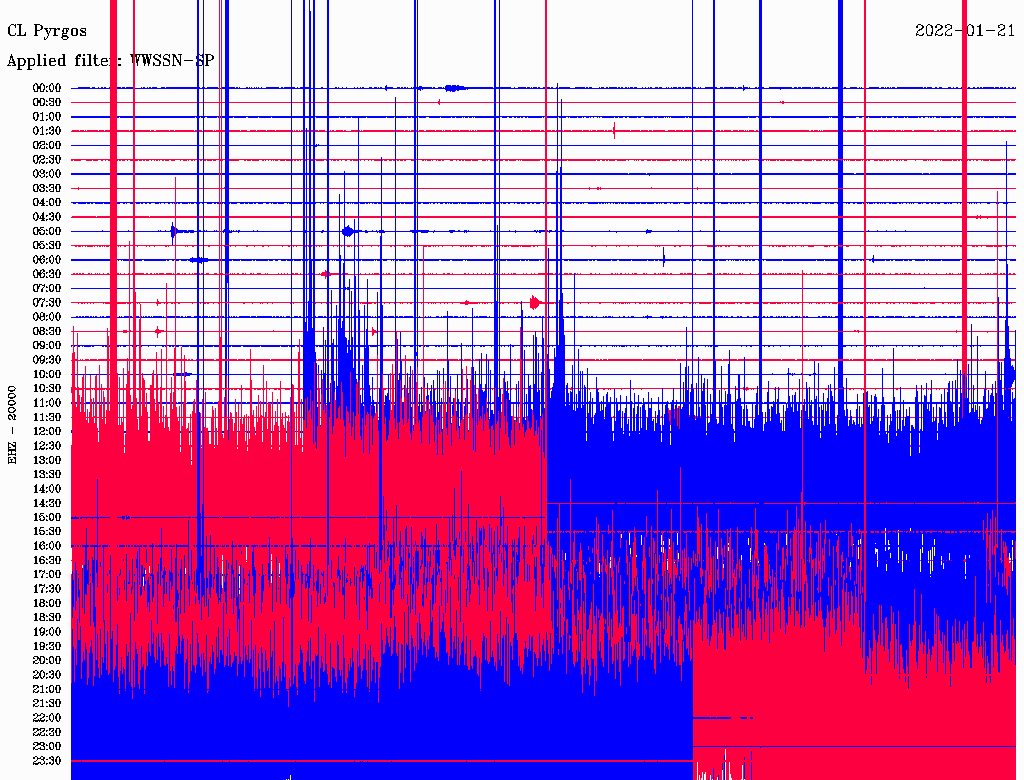
Task: Pick the 12:00 time label
Action: (48, 431)
